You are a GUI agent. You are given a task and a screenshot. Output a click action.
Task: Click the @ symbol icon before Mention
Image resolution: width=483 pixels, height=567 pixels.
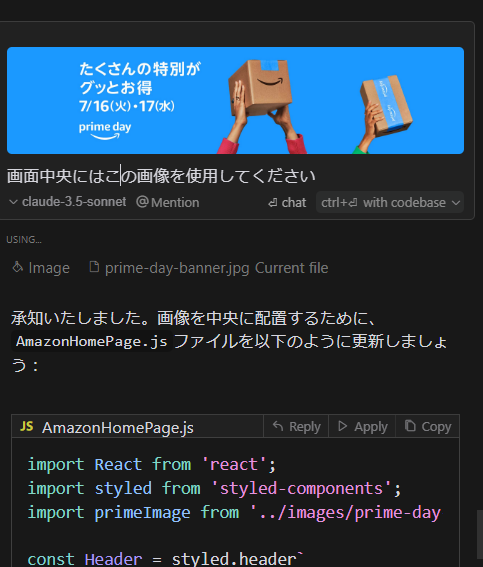tap(142, 202)
